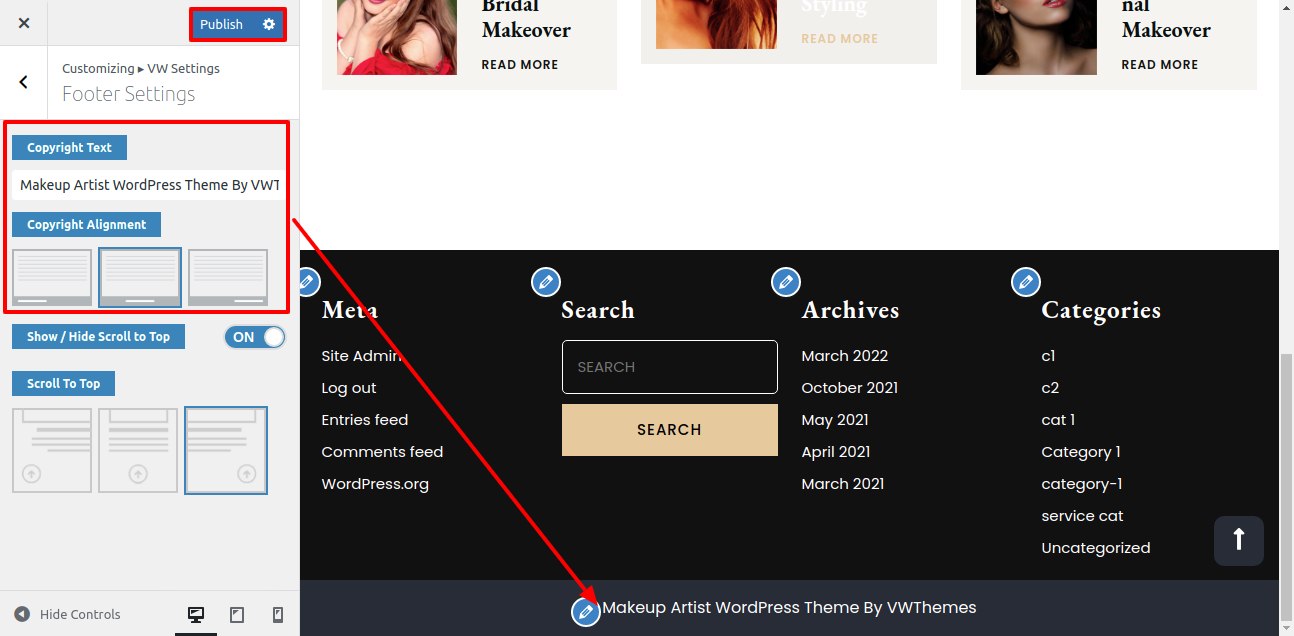Select left copyright alignment option
Image resolution: width=1294 pixels, height=636 pixels.
(52, 277)
